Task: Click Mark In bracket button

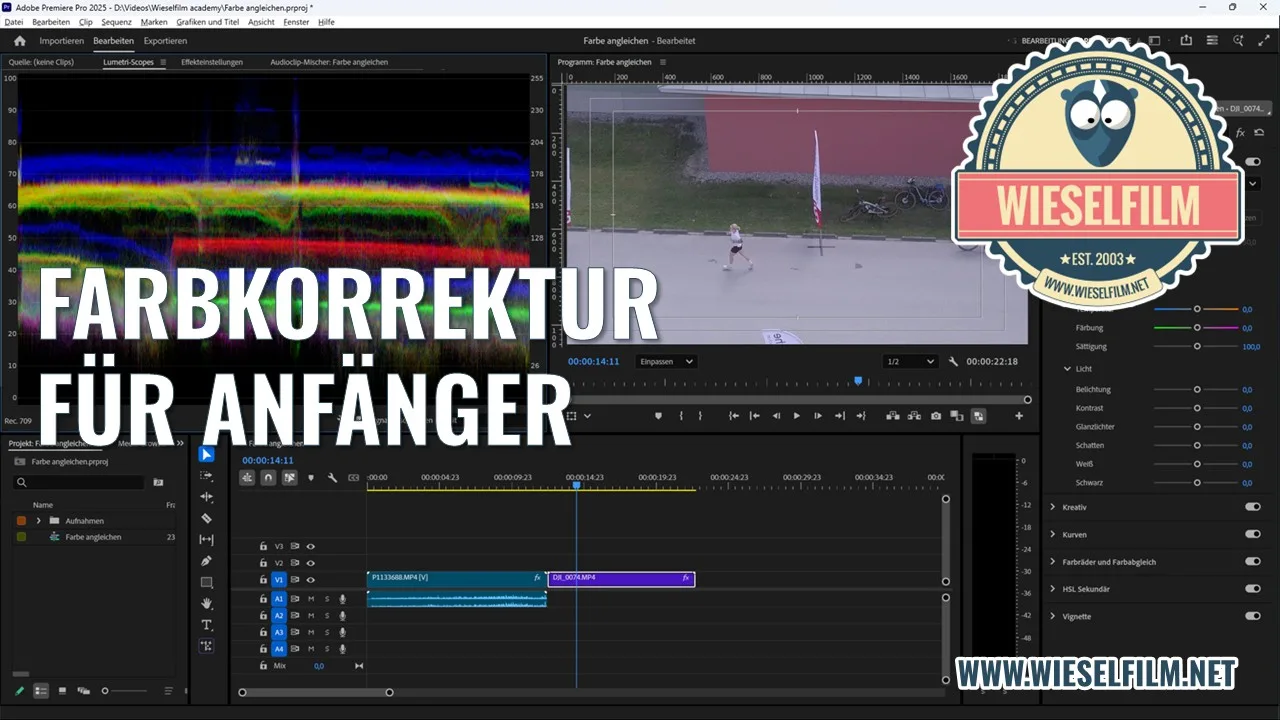Action: [x=680, y=416]
